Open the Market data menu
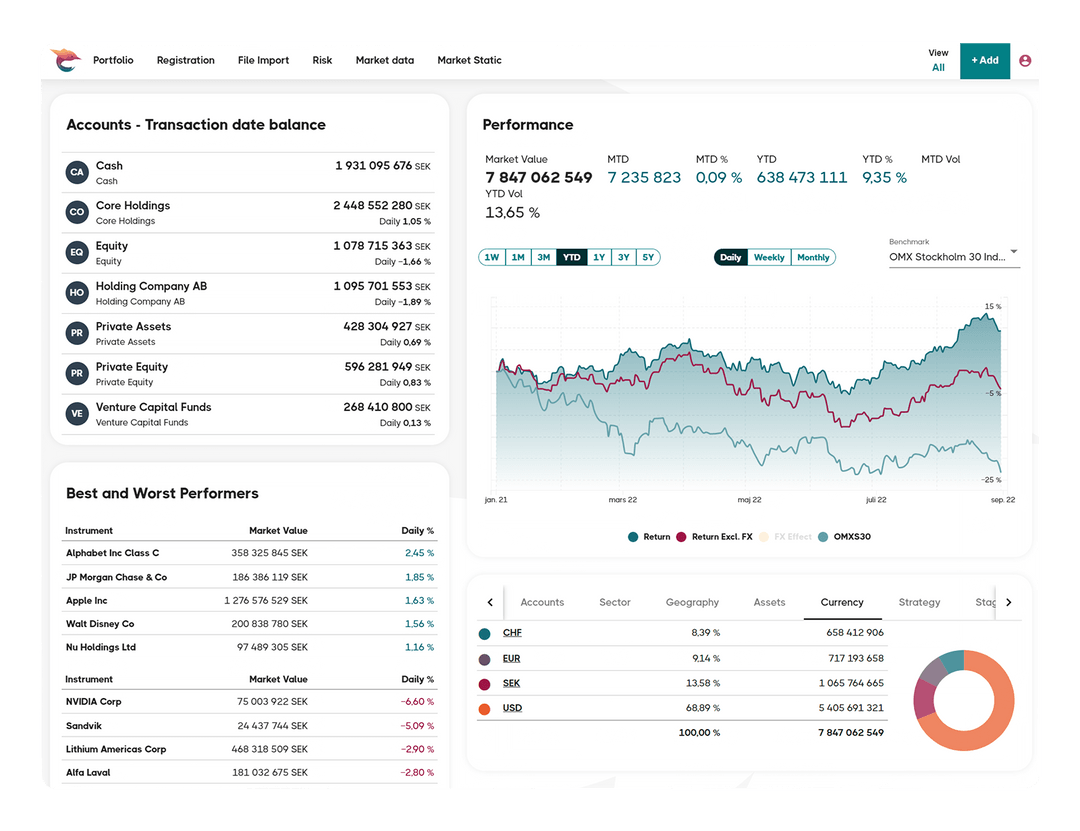The width and height of the screenshot is (1080, 831). (x=385, y=60)
